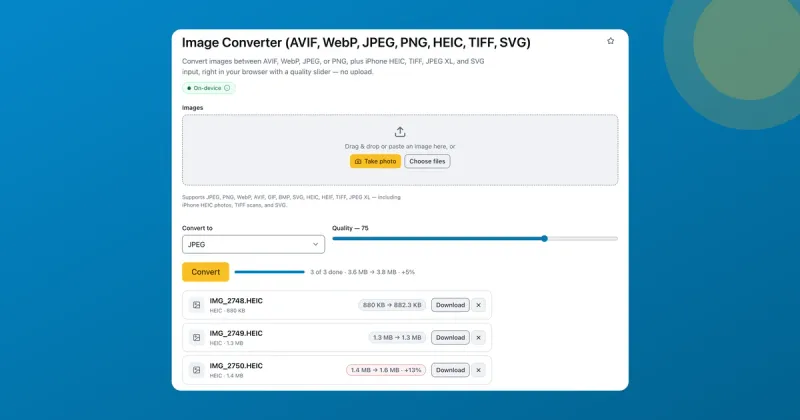Screen dimensions: 800x420
Task: Click the 'Images' label above drop zone
Action: pos(192,108)
